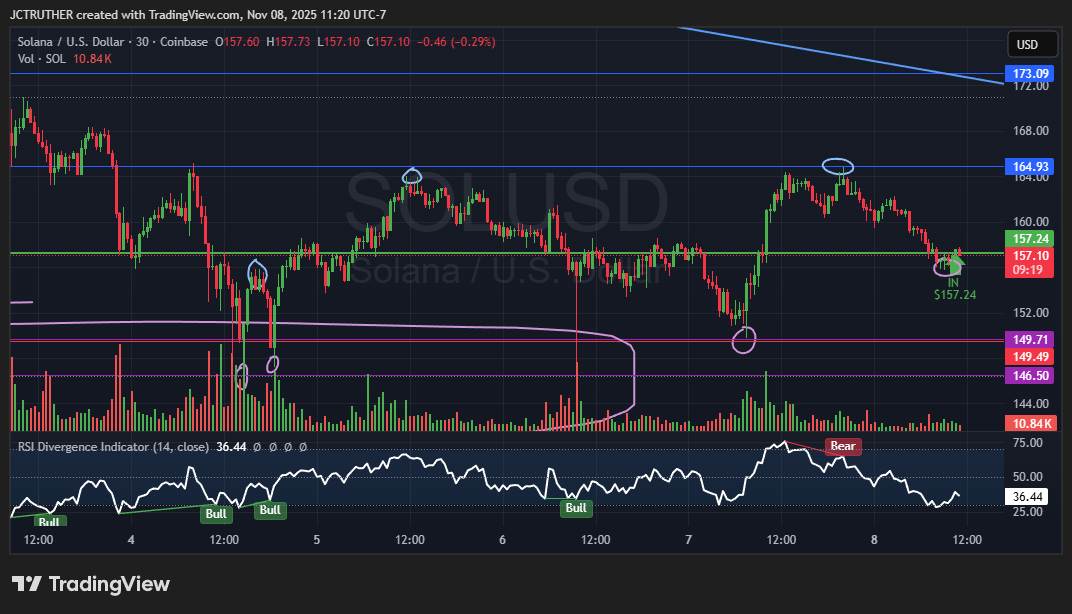Click the 36.44 RSI axis value label
This screenshot has height=614, width=1072.
[x=1027, y=497]
